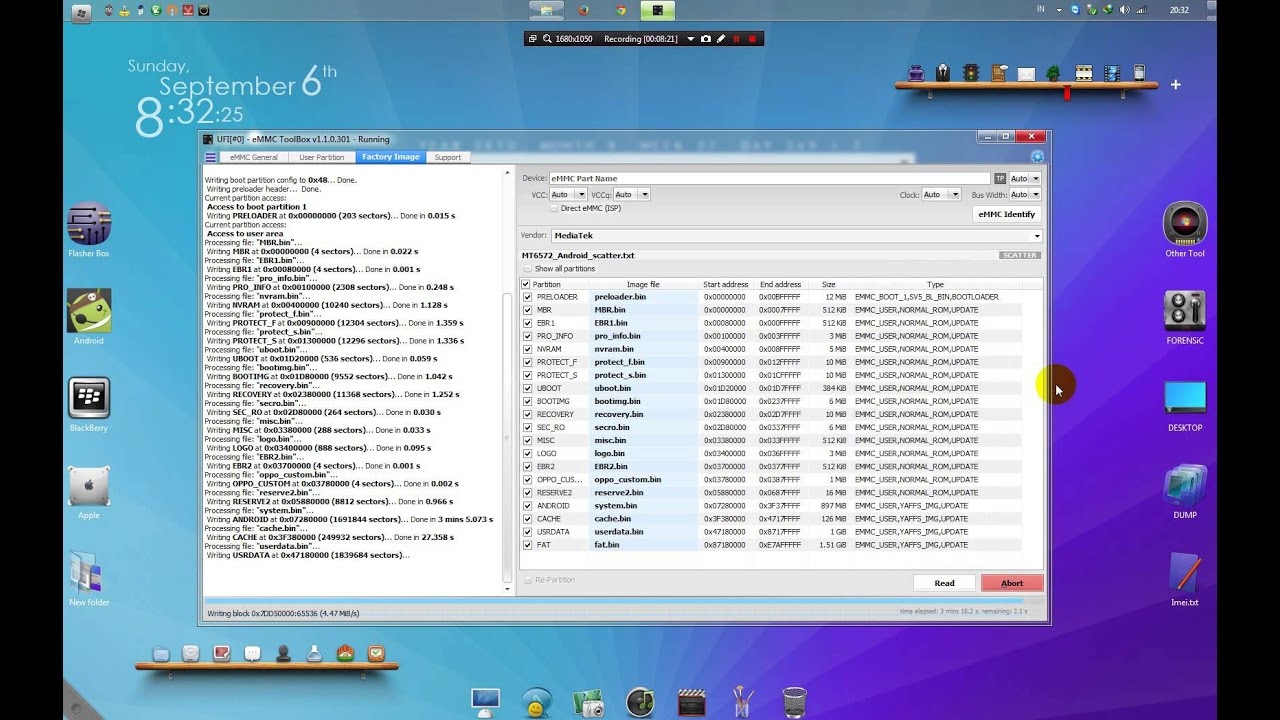Switch to the eMMC General tab

253,157
